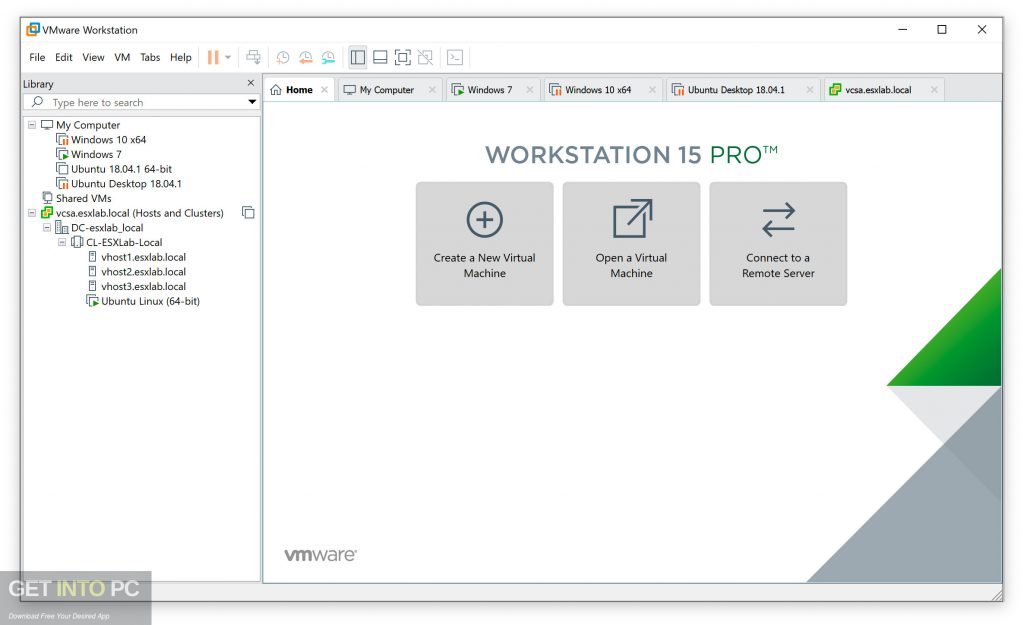Enter full screen mode icon
Screen dimensions: 1024x625
[403, 57]
